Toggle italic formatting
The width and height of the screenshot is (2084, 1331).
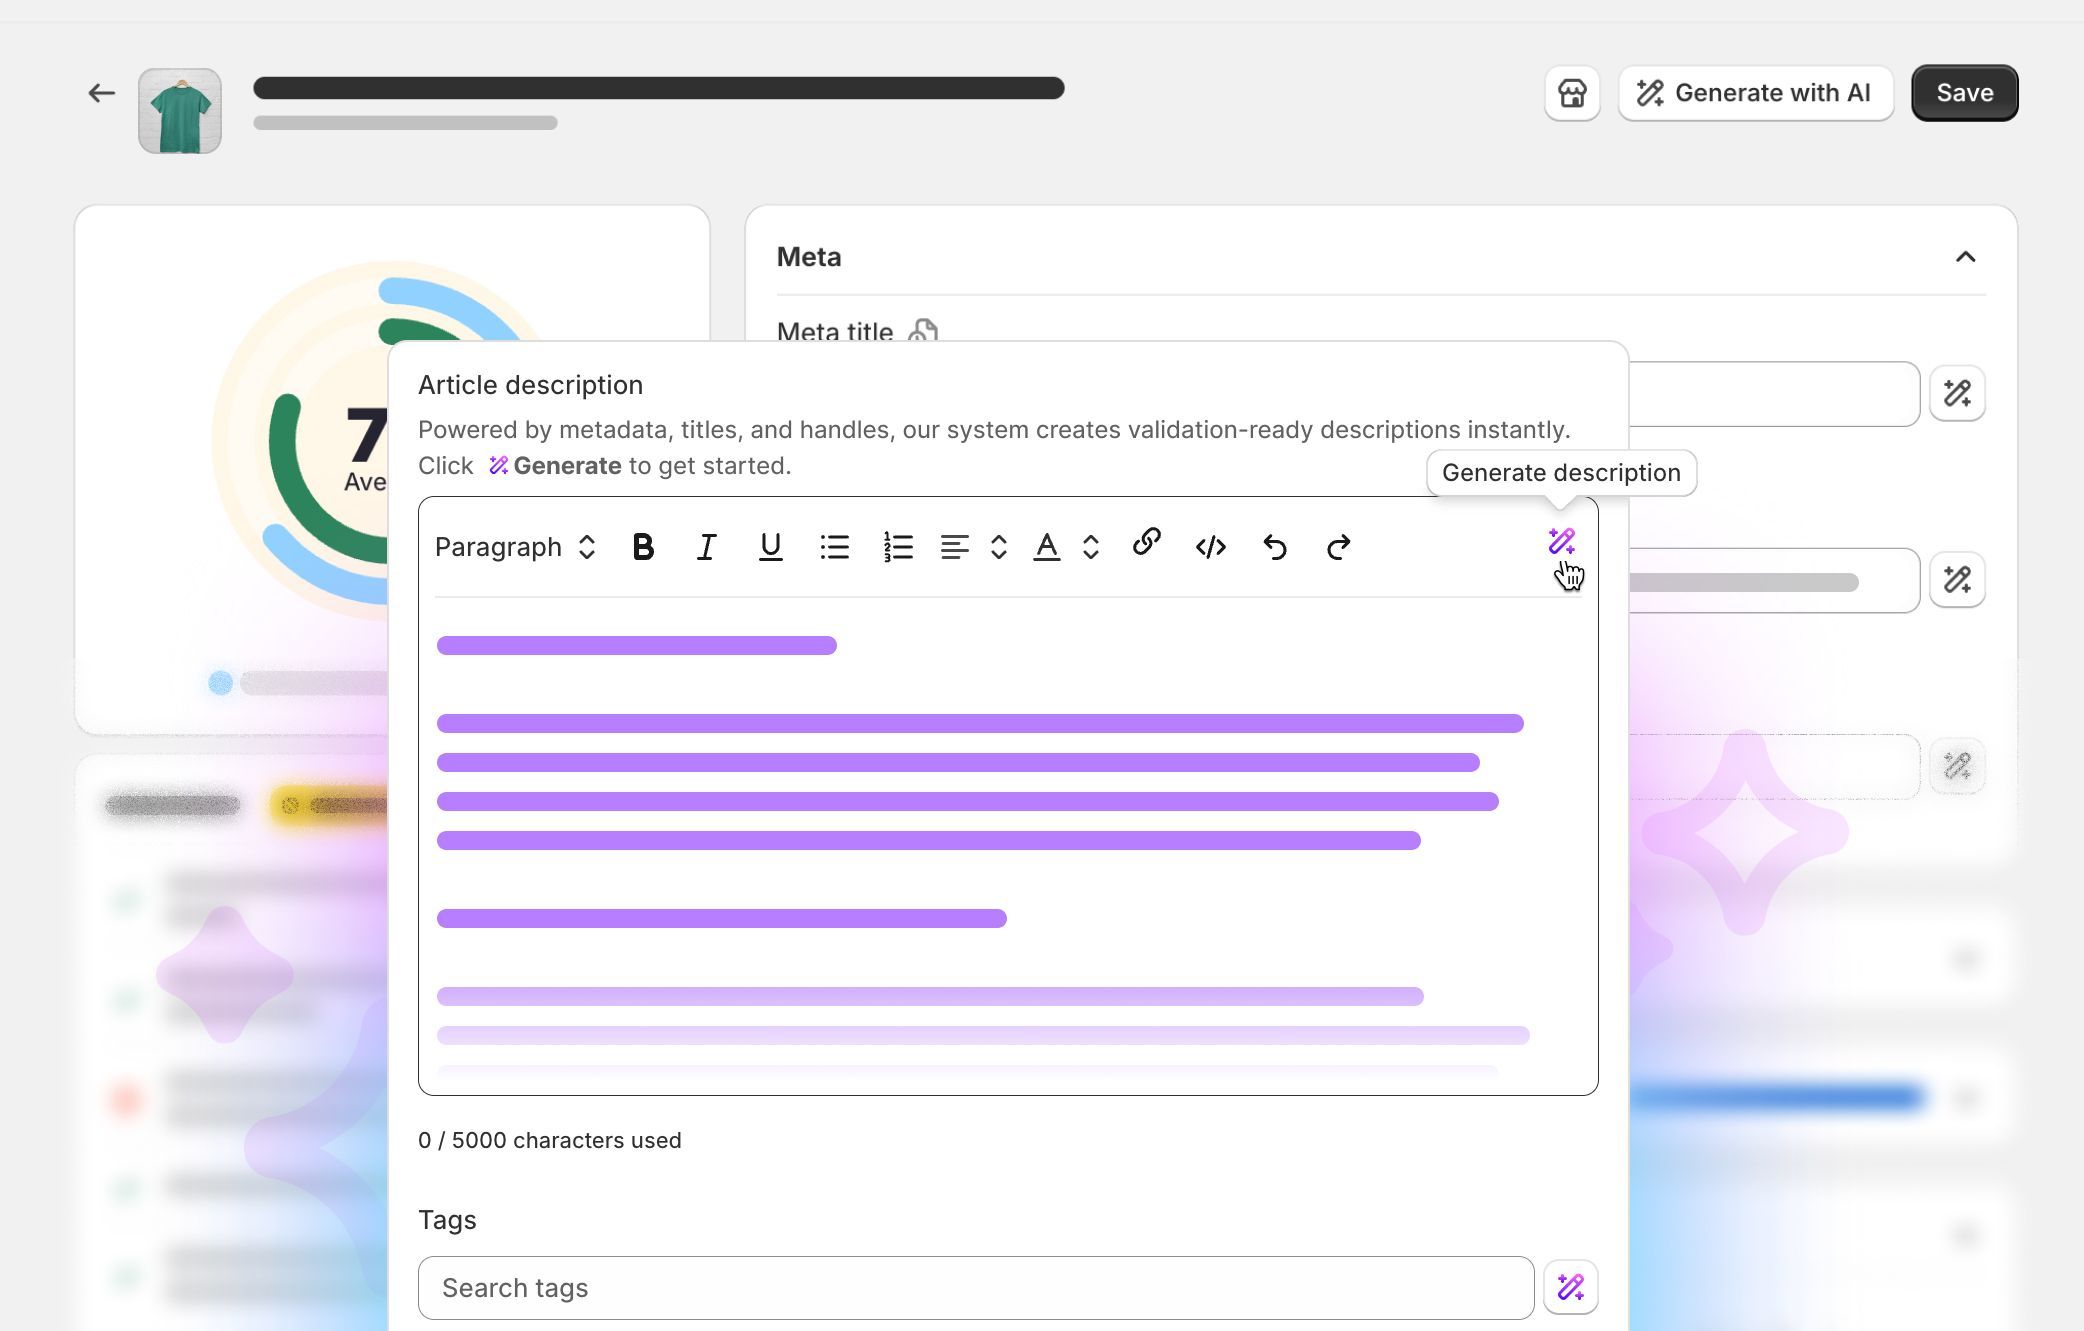(706, 546)
